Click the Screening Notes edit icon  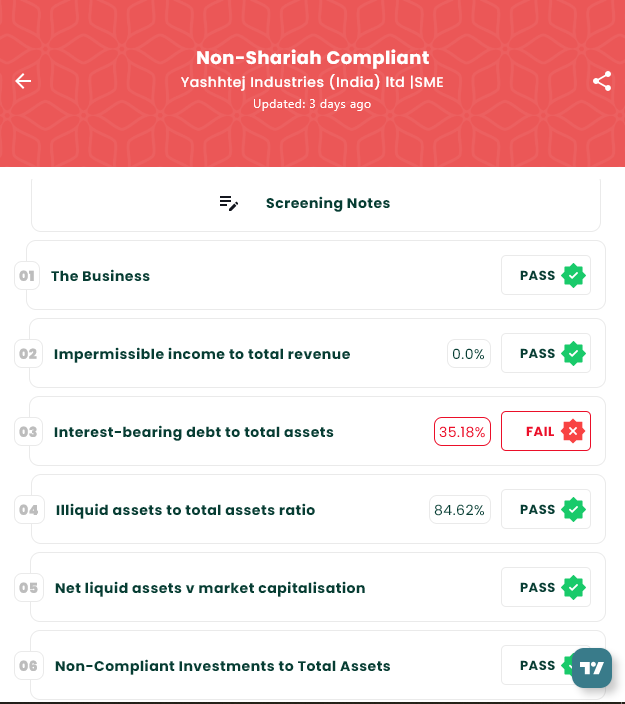[x=229, y=203]
